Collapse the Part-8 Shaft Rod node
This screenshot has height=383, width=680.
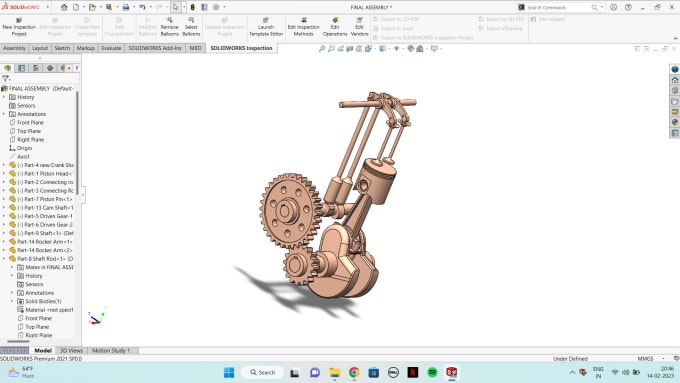(x=4, y=259)
